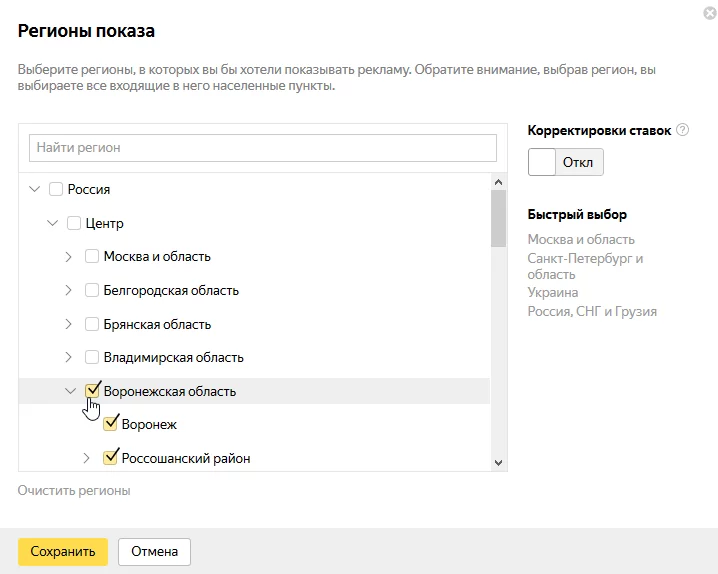The image size is (718, 574).
Task: Select quick choice Россия, СНГ и Грузия
Action: pyautogui.click(x=592, y=311)
